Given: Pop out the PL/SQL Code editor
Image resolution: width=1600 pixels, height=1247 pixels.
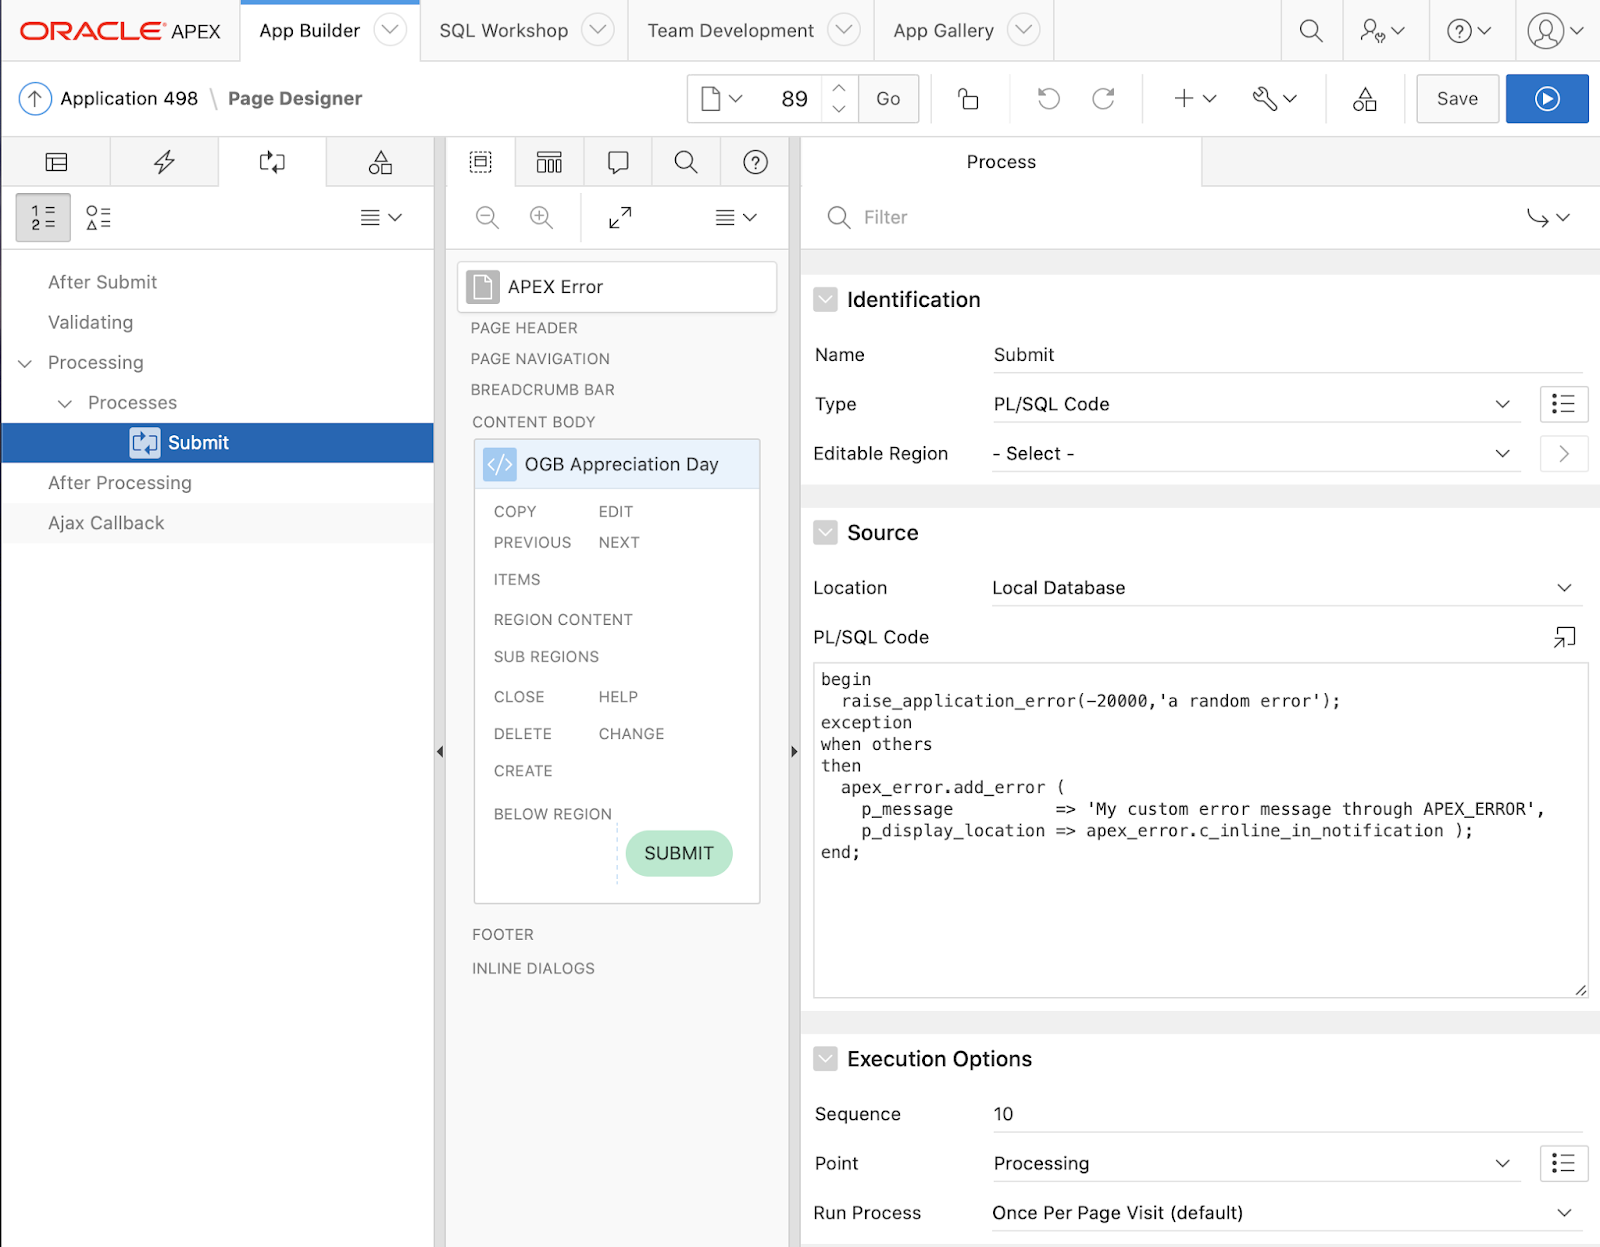Looking at the screenshot, I should [1565, 637].
